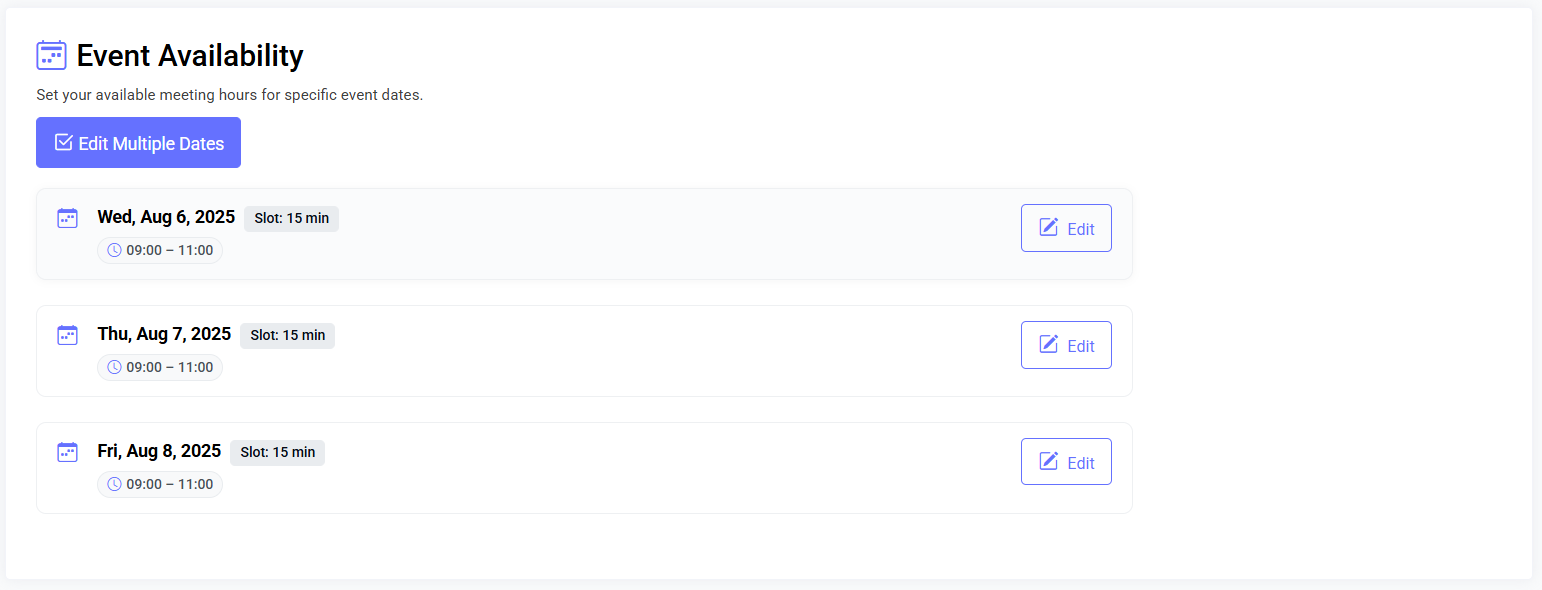
Task: Click the date label Fri, Aug 8, 2025
Action: point(159,451)
